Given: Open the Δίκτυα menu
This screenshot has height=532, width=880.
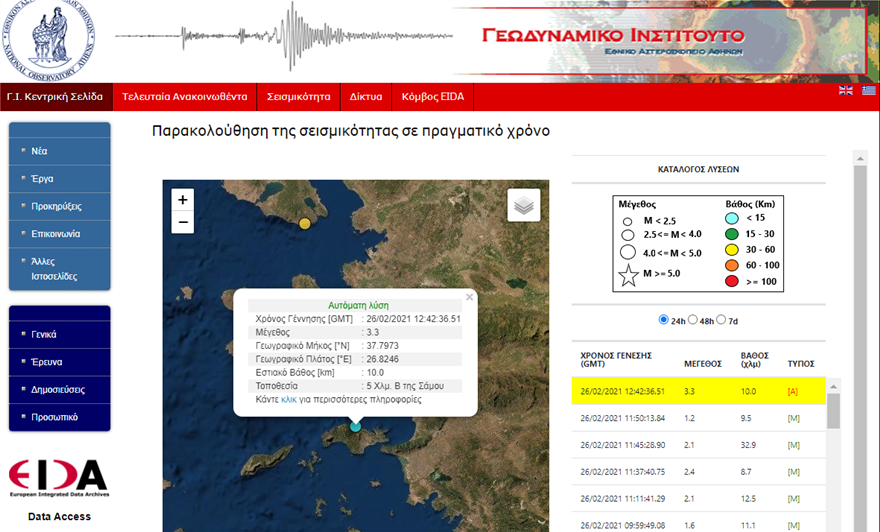Looking at the screenshot, I should click(x=366, y=97).
